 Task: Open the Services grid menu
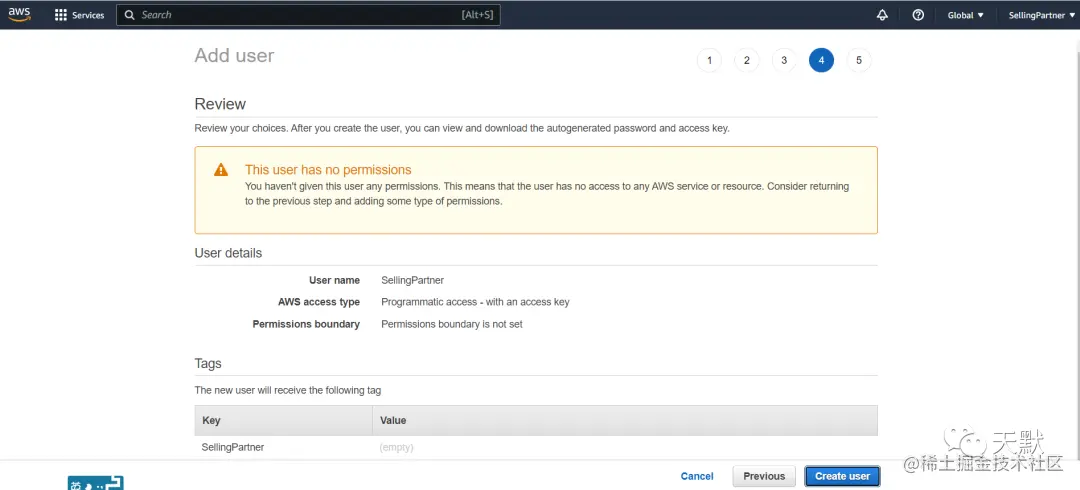click(79, 15)
